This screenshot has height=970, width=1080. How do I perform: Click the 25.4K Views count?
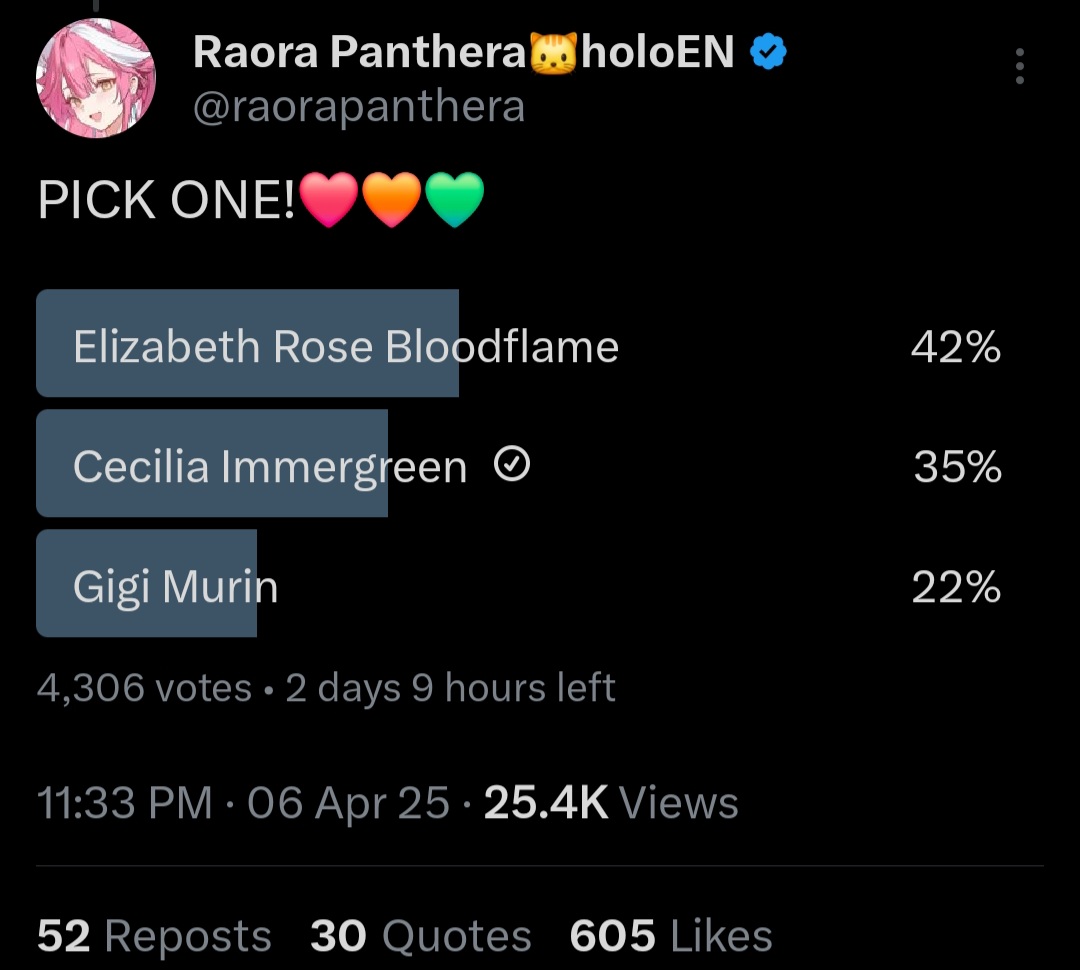coord(611,803)
